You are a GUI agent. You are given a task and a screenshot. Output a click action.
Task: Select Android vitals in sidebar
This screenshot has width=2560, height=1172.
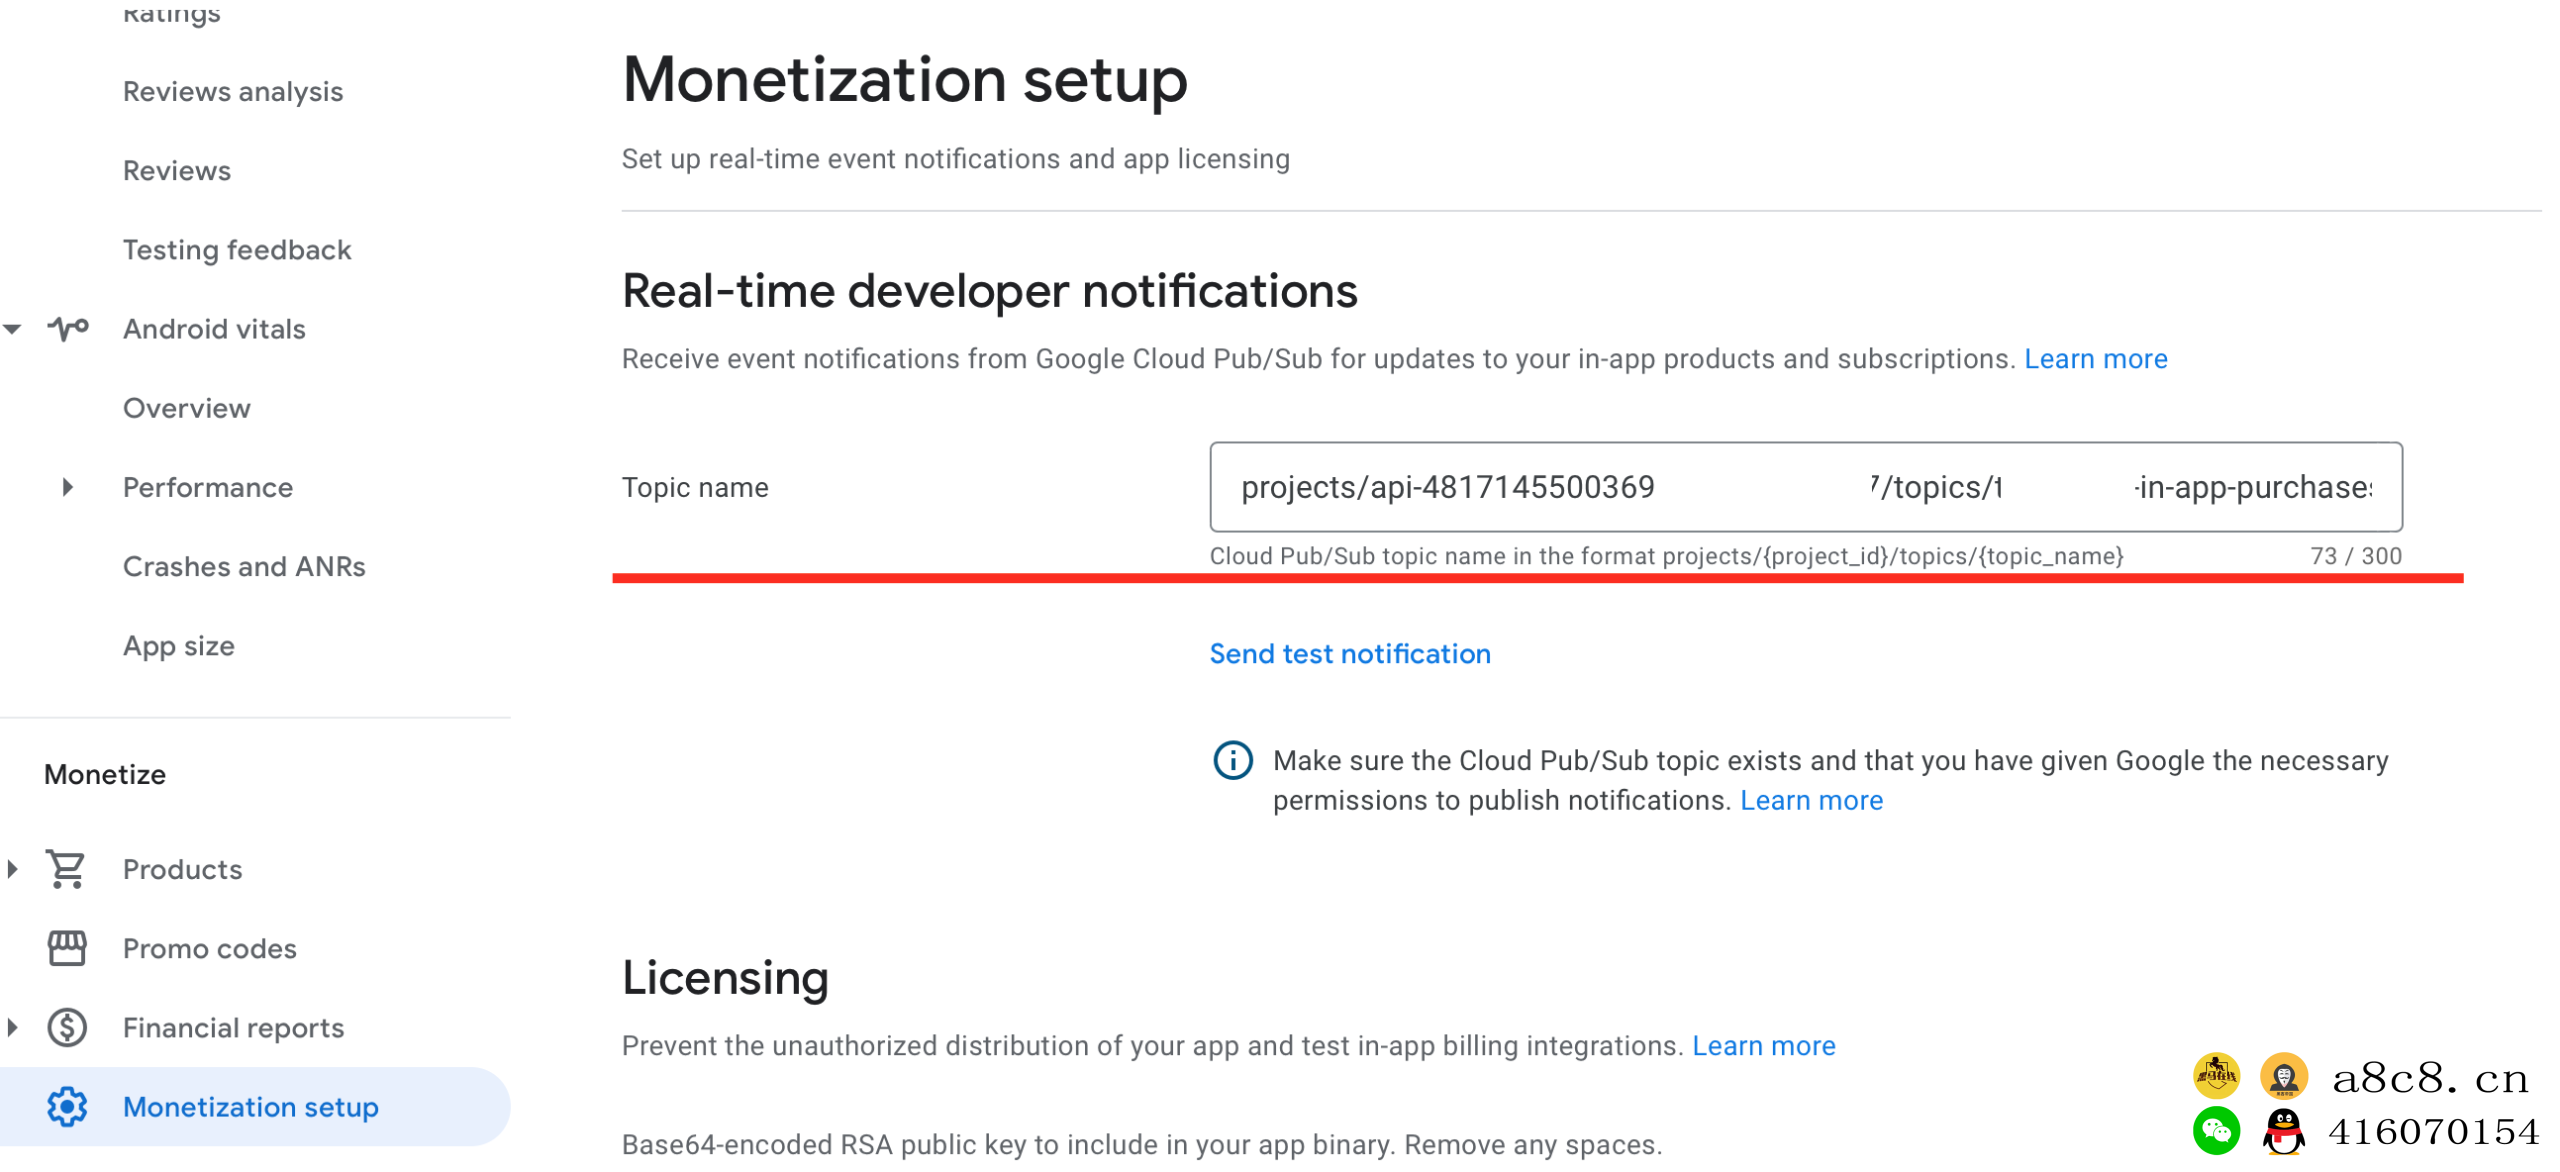point(214,328)
